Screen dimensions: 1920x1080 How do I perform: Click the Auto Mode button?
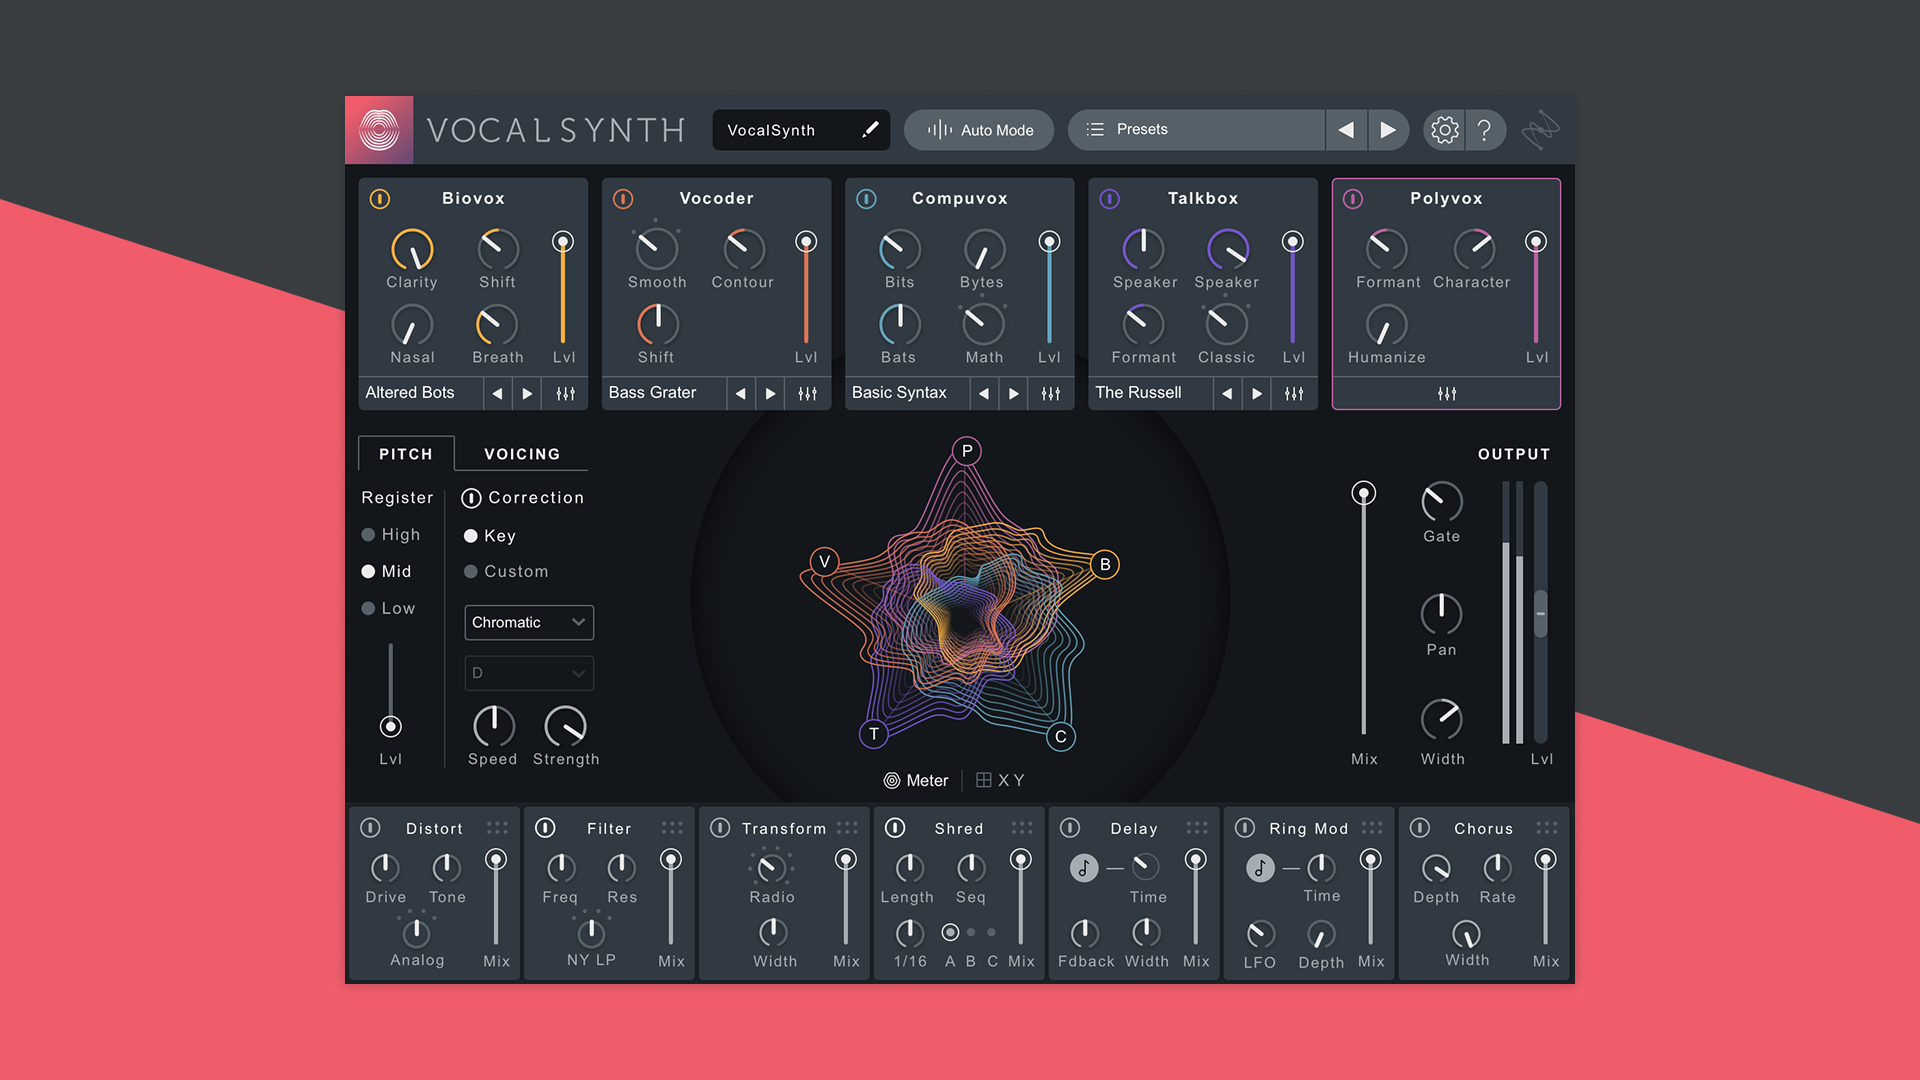click(x=978, y=129)
